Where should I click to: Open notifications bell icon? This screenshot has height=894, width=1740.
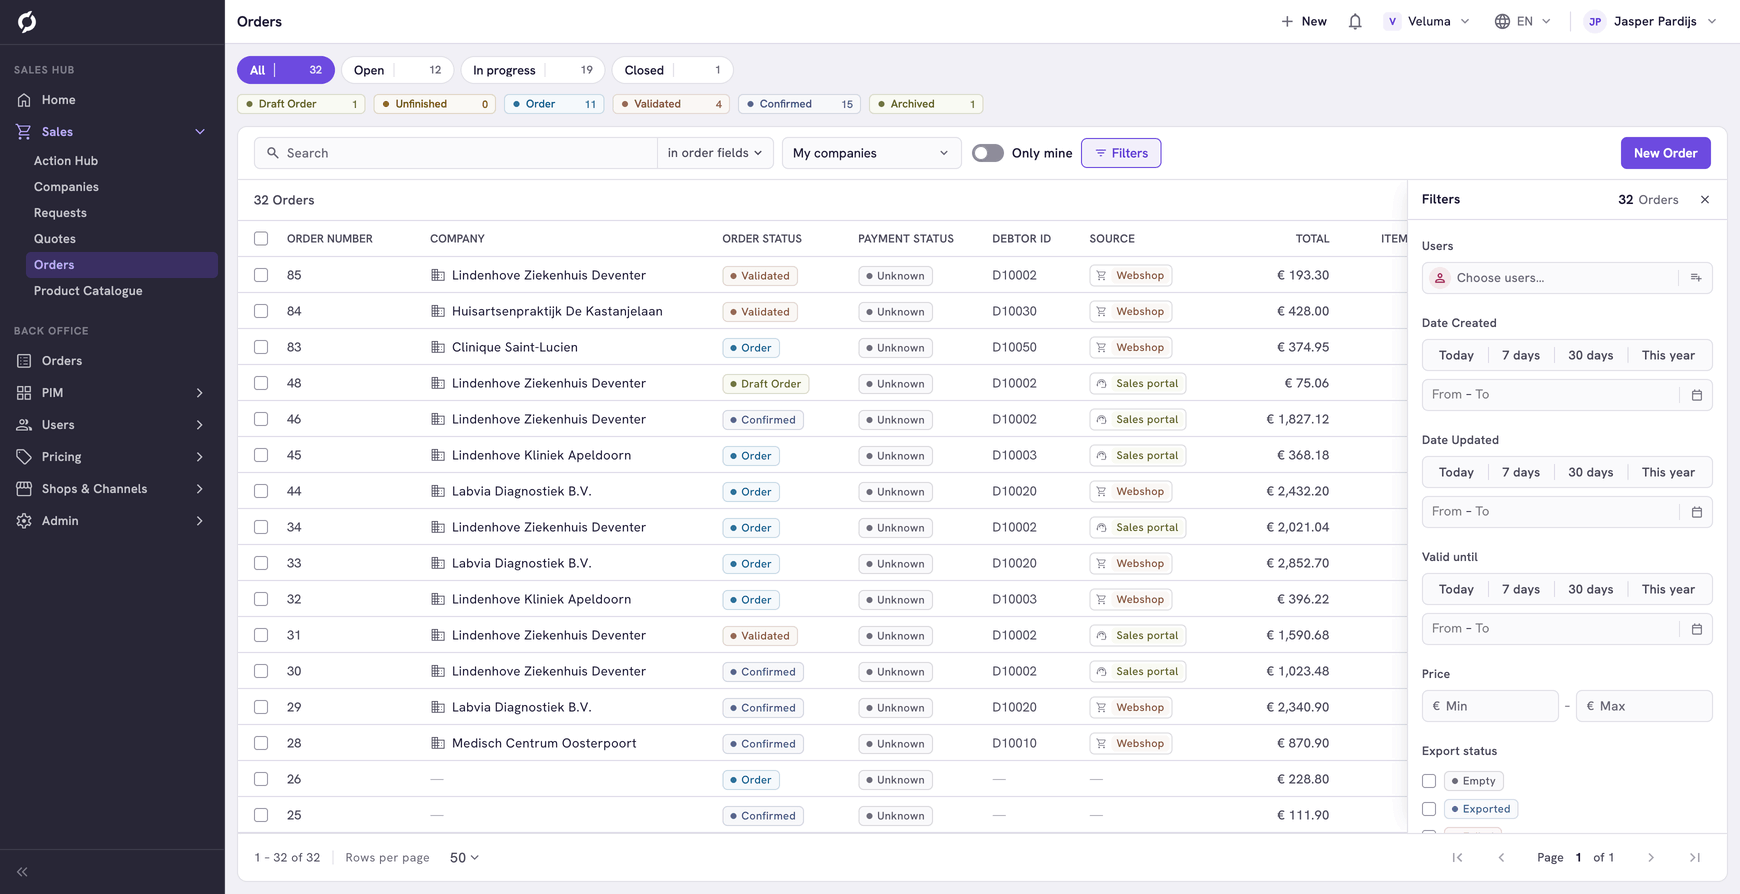click(1355, 21)
